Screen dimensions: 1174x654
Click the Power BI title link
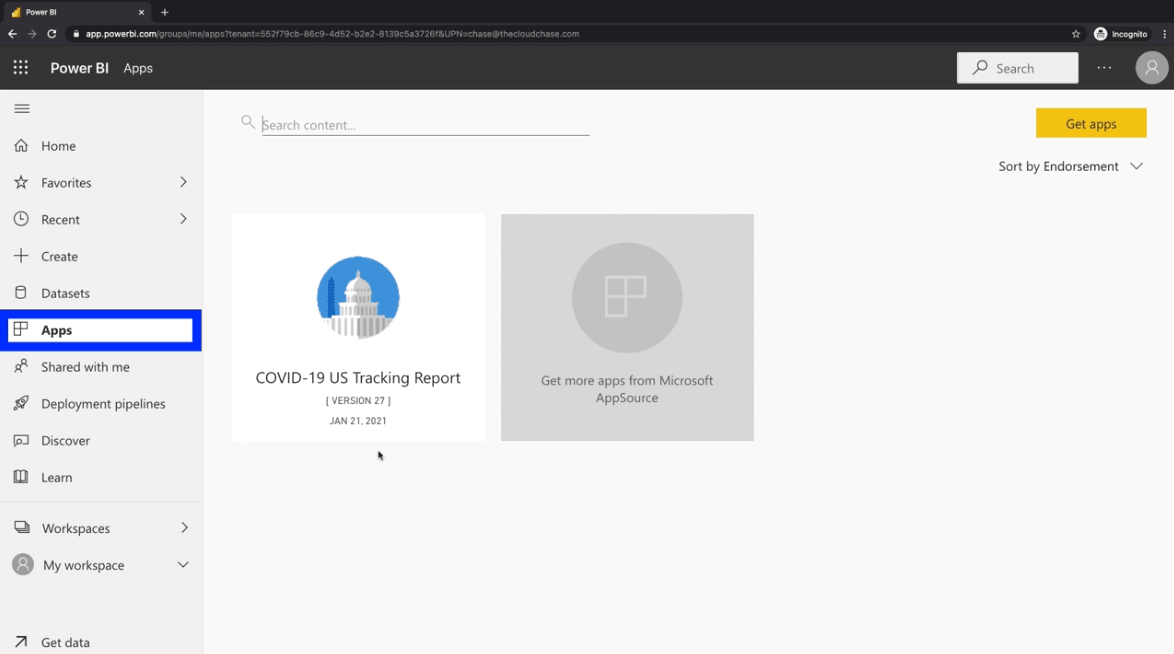(79, 67)
